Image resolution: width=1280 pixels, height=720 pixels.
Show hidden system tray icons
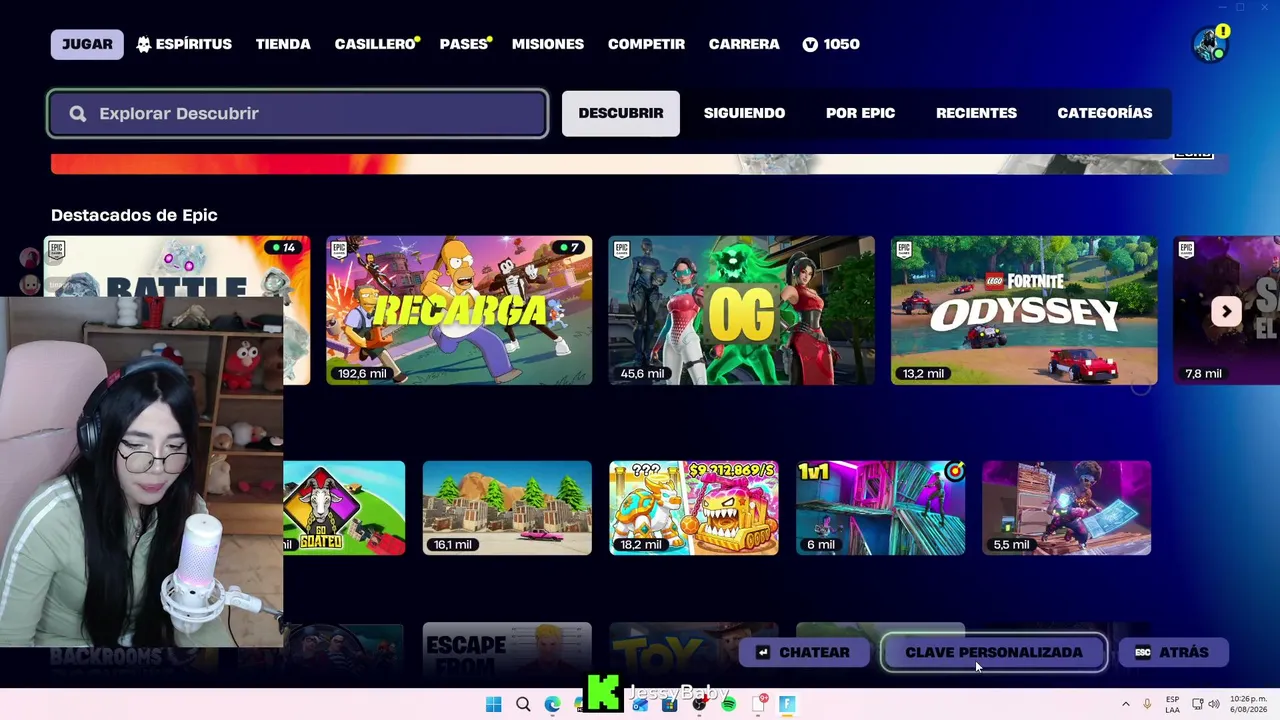[1125, 704]
